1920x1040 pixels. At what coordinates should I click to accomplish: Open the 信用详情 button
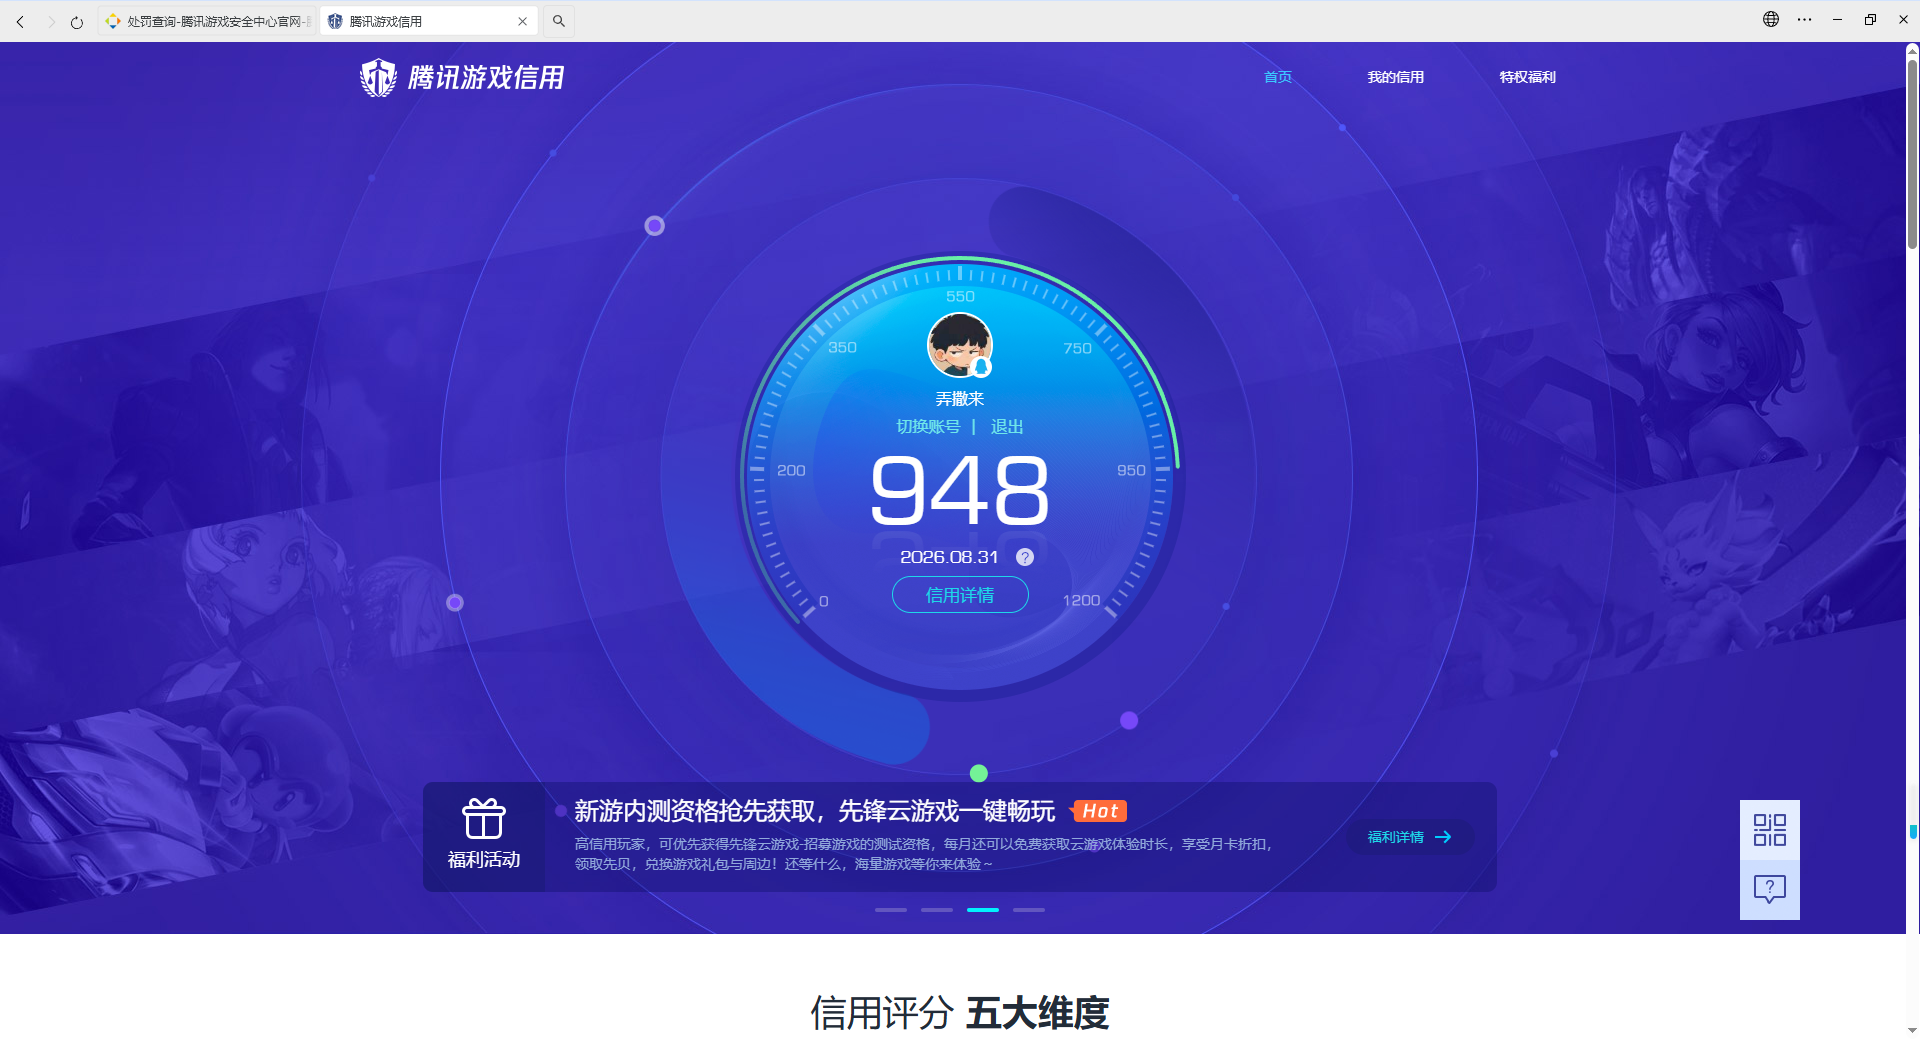(x=960, y=595)
